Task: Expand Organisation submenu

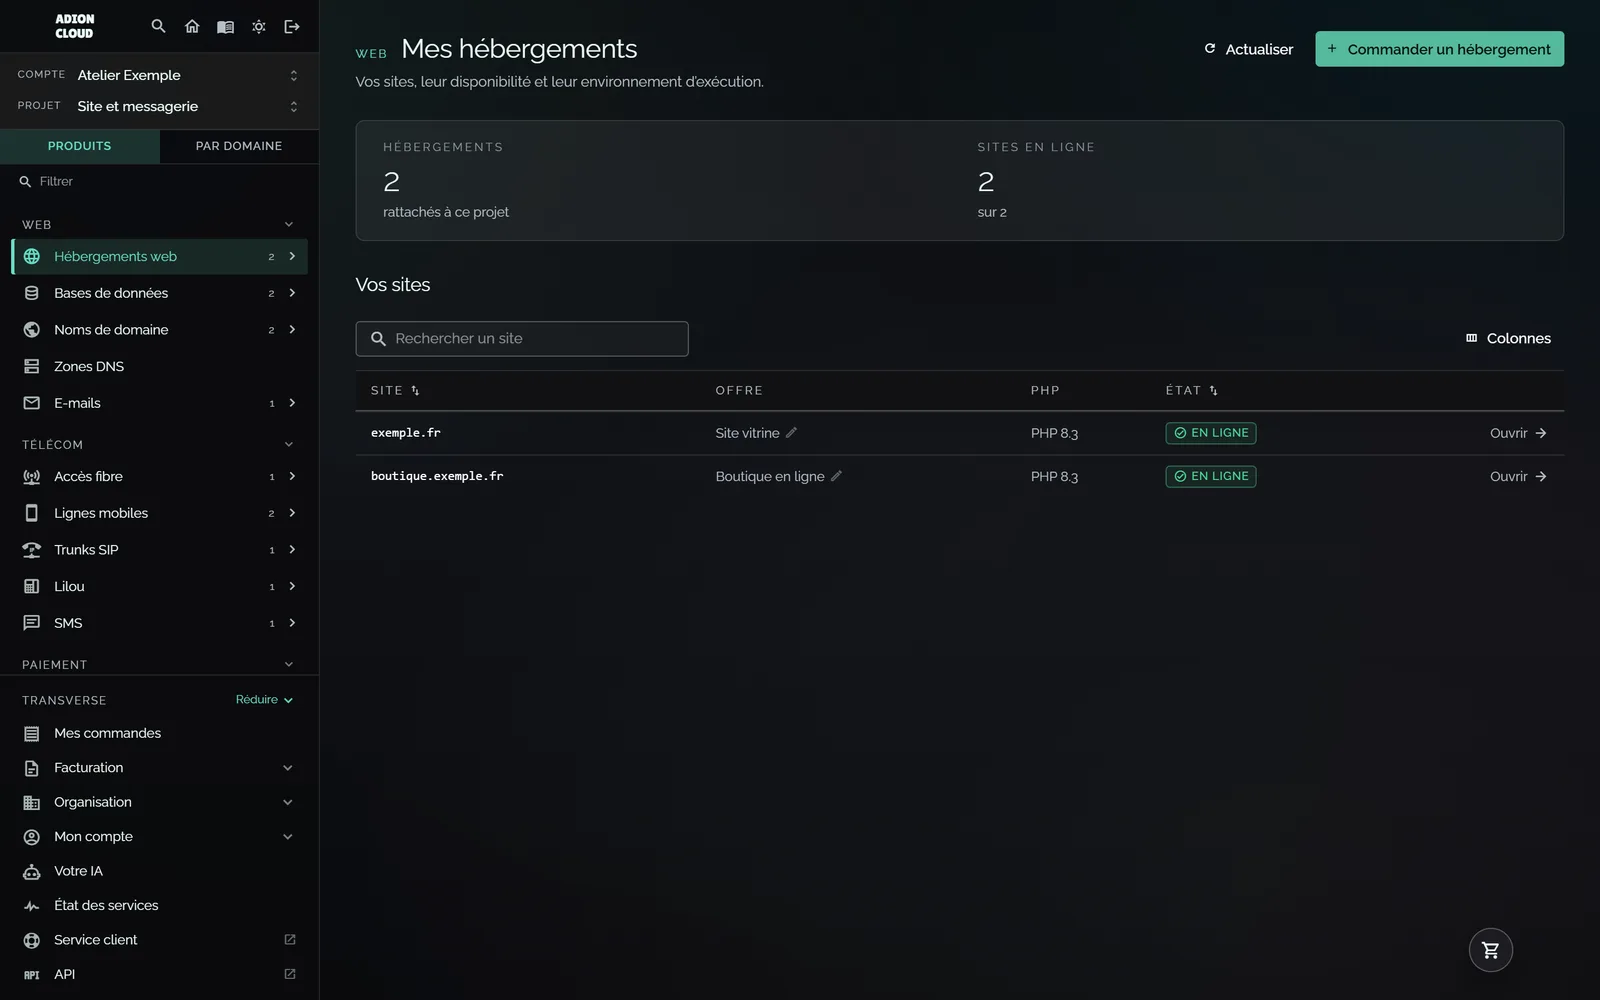Action: click(x=160, y=802)
